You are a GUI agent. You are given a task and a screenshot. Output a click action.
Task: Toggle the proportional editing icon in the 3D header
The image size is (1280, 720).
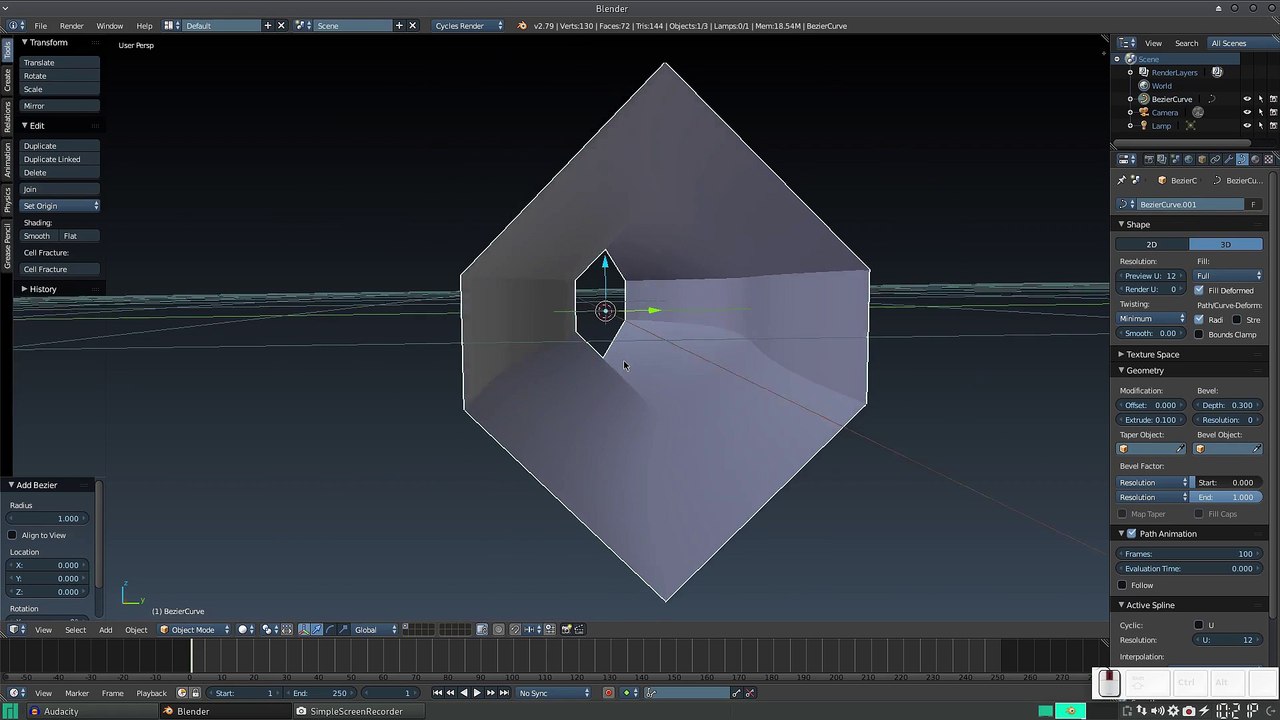click(499, 629)
